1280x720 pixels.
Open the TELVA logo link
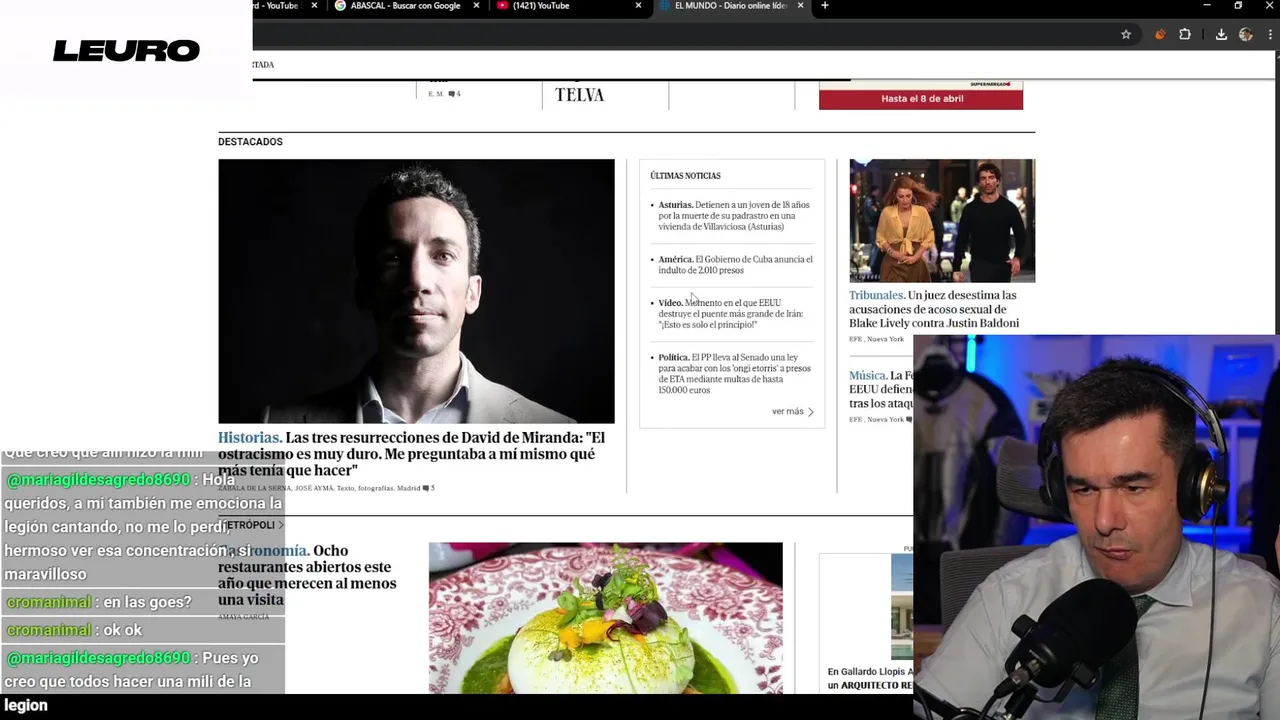(580, 95)
